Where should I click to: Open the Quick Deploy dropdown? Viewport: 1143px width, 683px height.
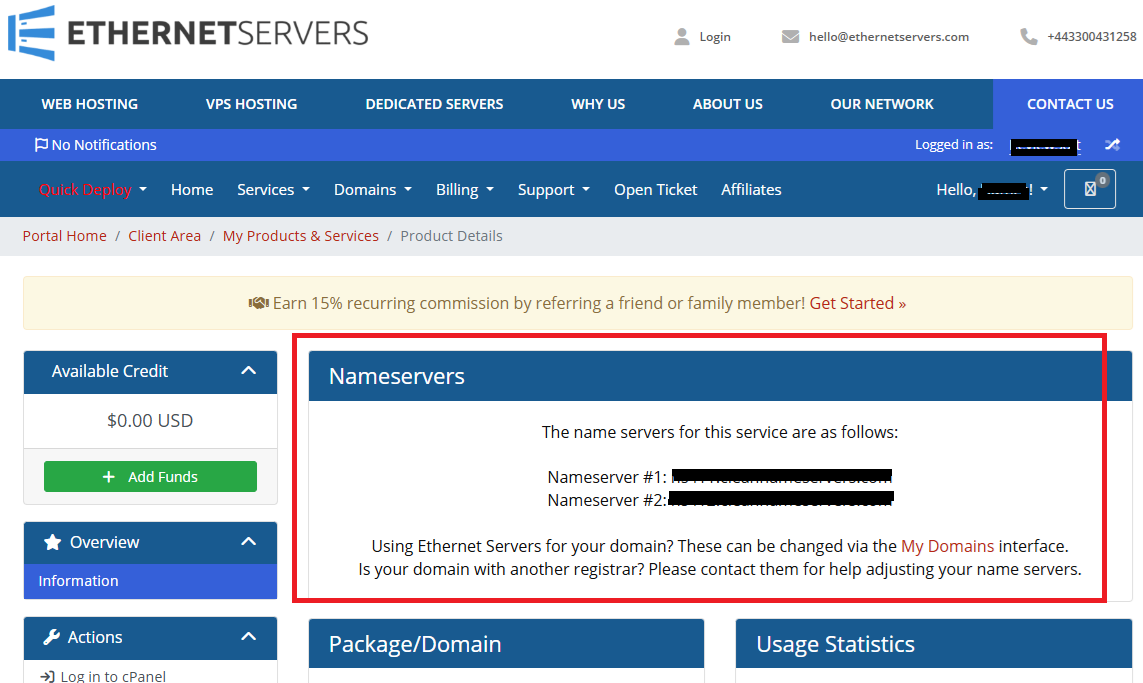(x=93, y=190)
